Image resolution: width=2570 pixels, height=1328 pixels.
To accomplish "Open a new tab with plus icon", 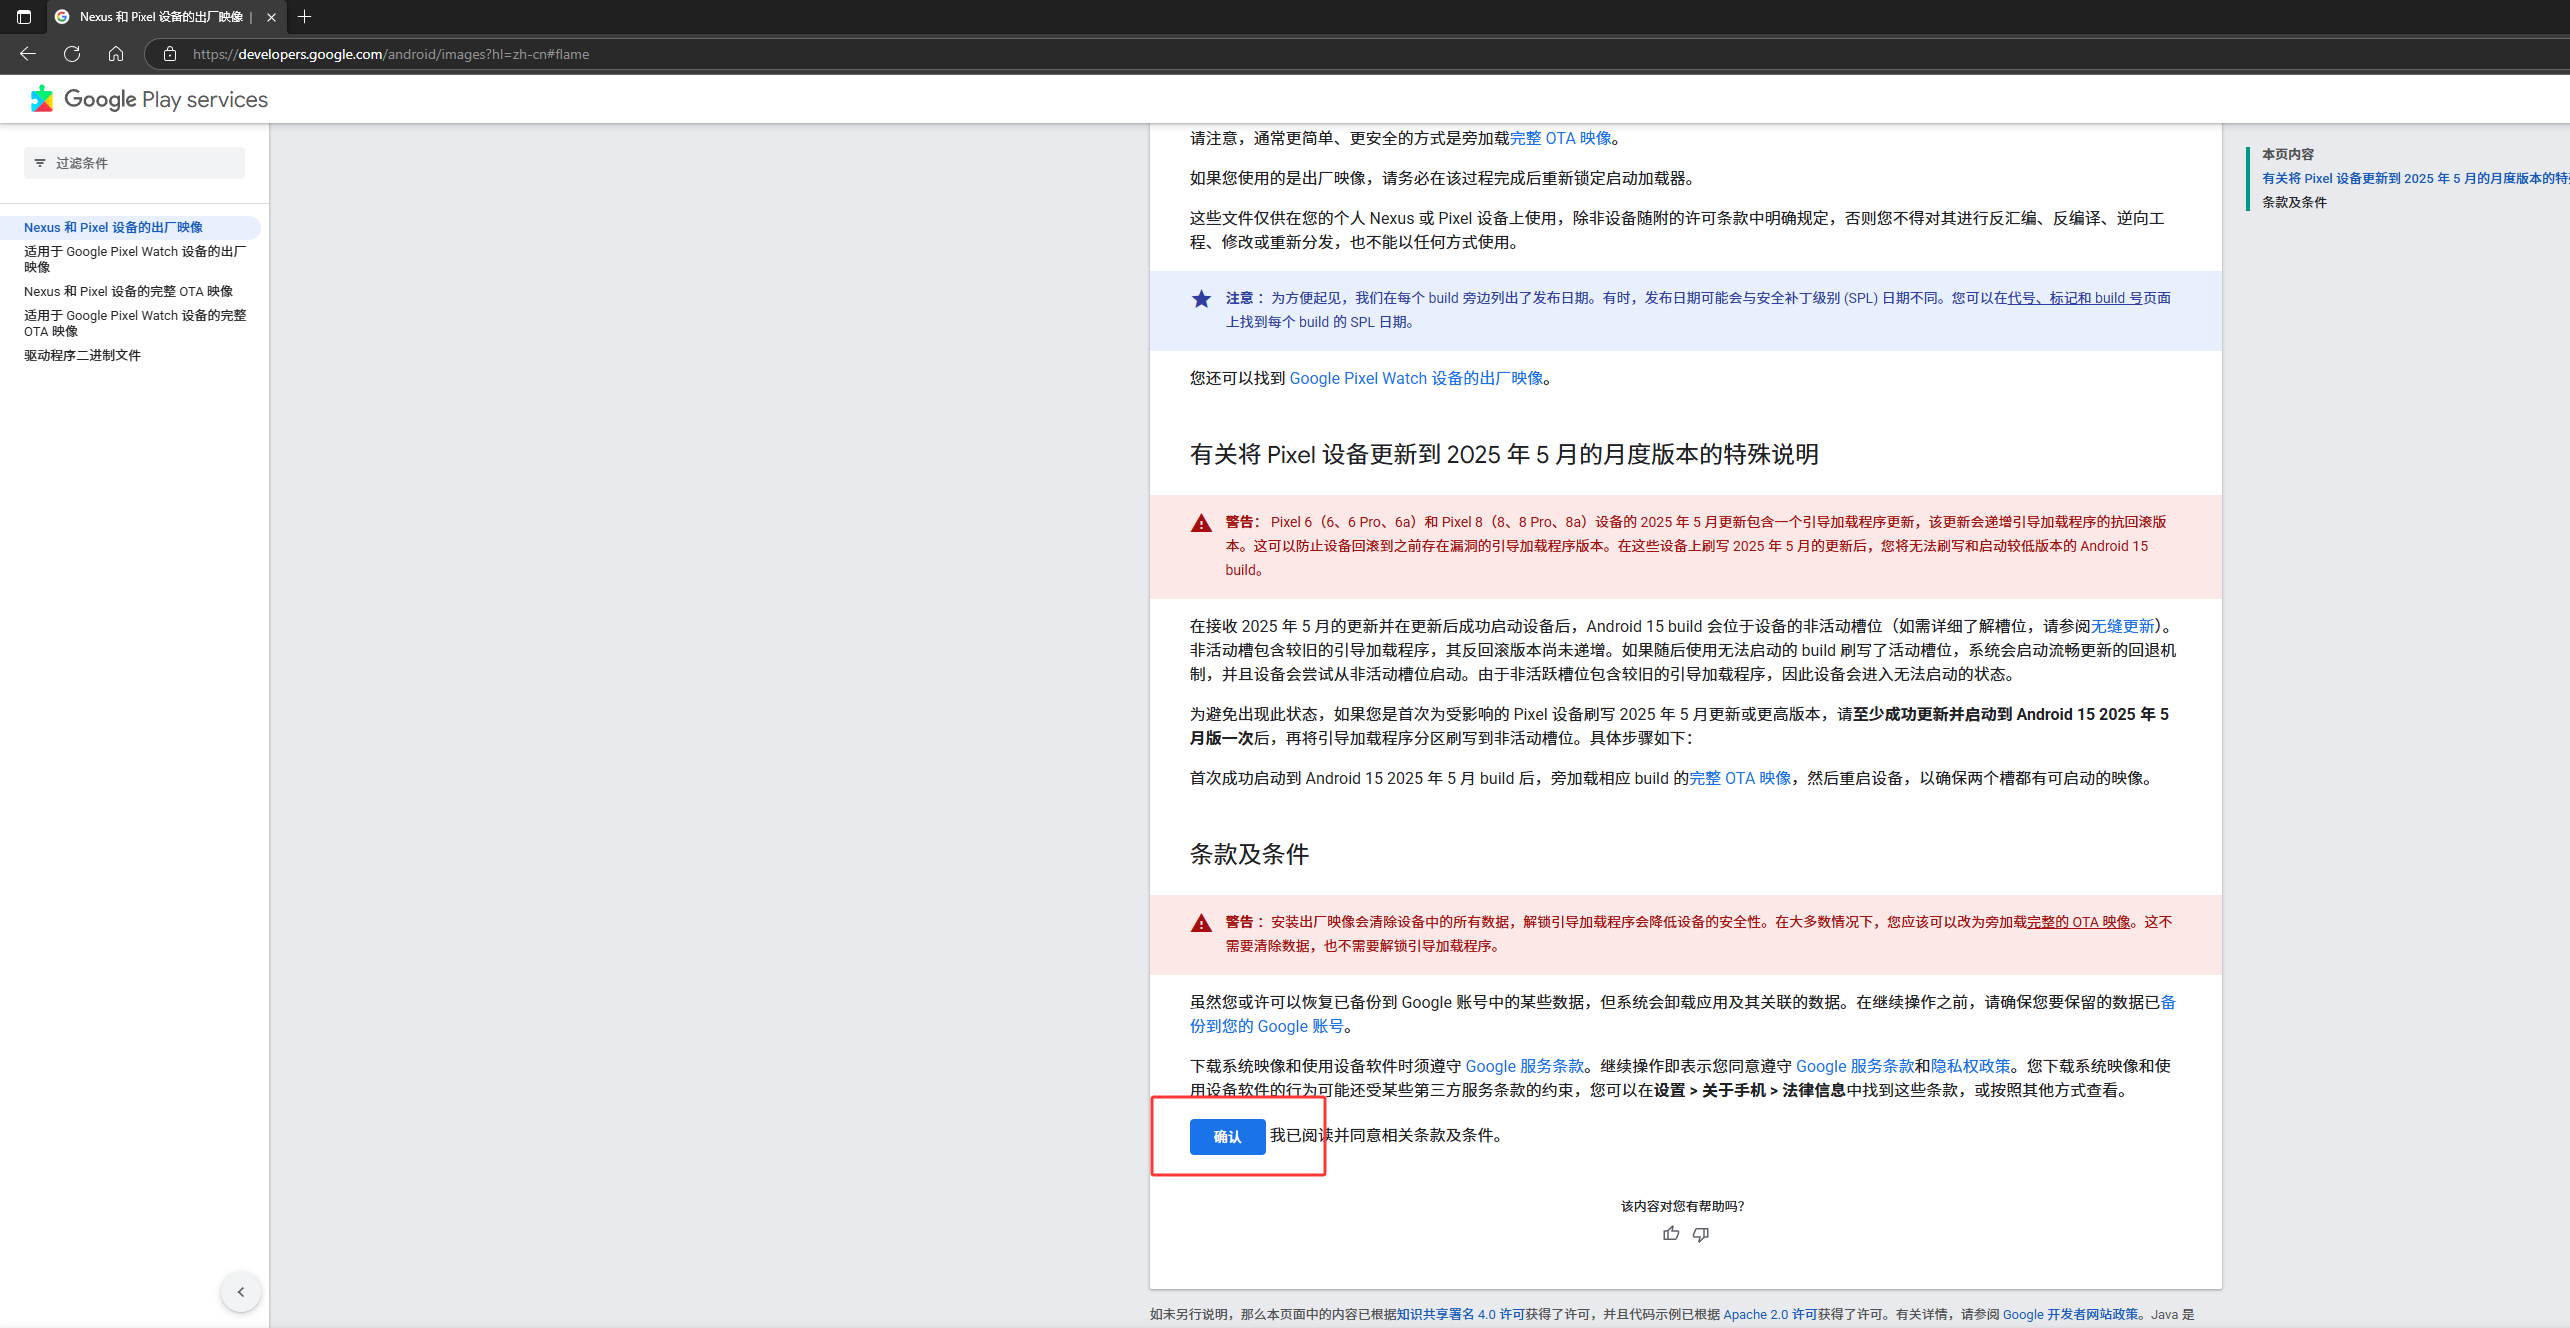I will [x=305, y=17].
